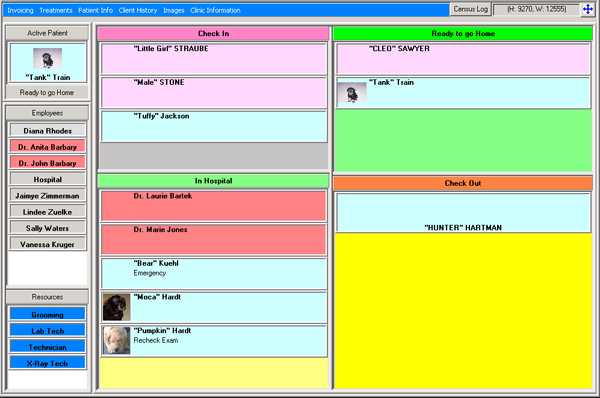Click the In Hospital column header
The height and width of the screenshot is (398, 600).
(214, 181)
